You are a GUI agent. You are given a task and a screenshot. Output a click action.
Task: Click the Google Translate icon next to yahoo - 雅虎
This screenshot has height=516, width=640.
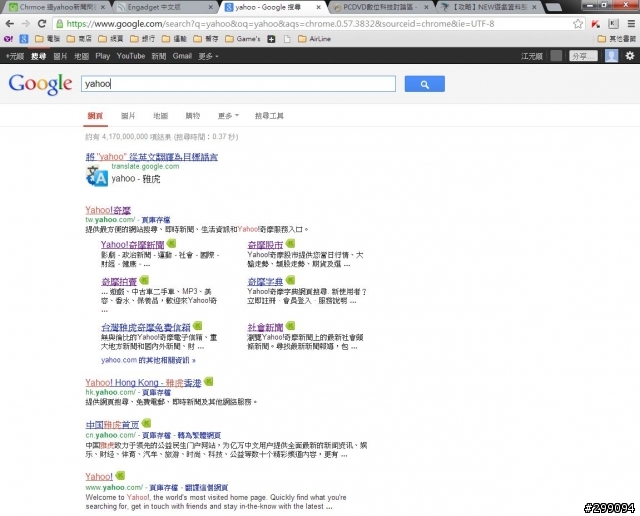point(97,177)
